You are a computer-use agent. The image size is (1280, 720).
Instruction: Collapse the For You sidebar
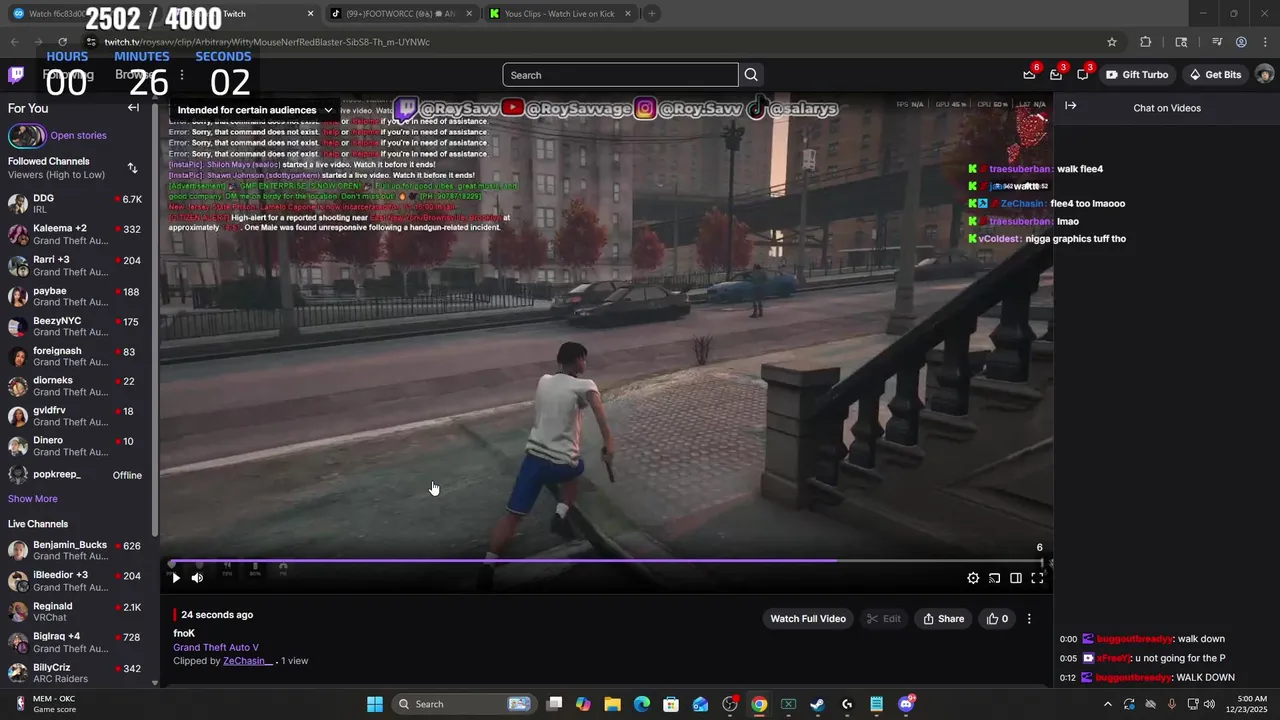coord(133,108)
